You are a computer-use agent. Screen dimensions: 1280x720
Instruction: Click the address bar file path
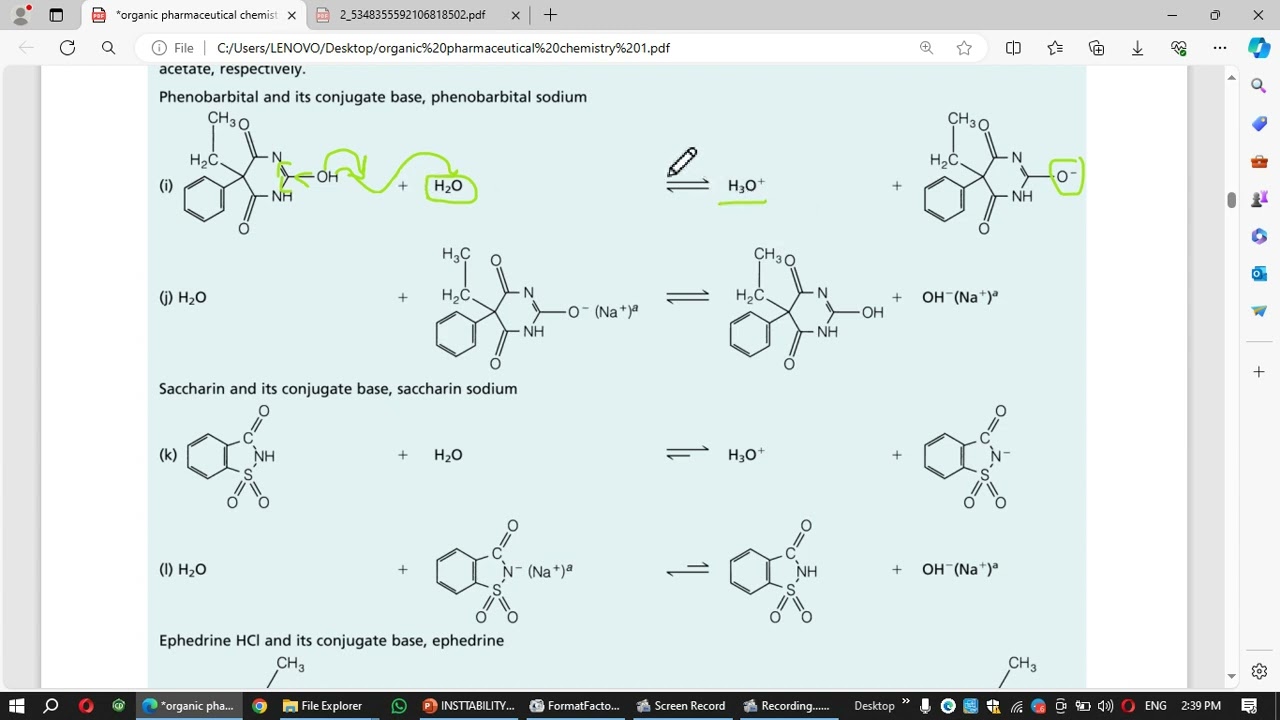pos(443,48)
